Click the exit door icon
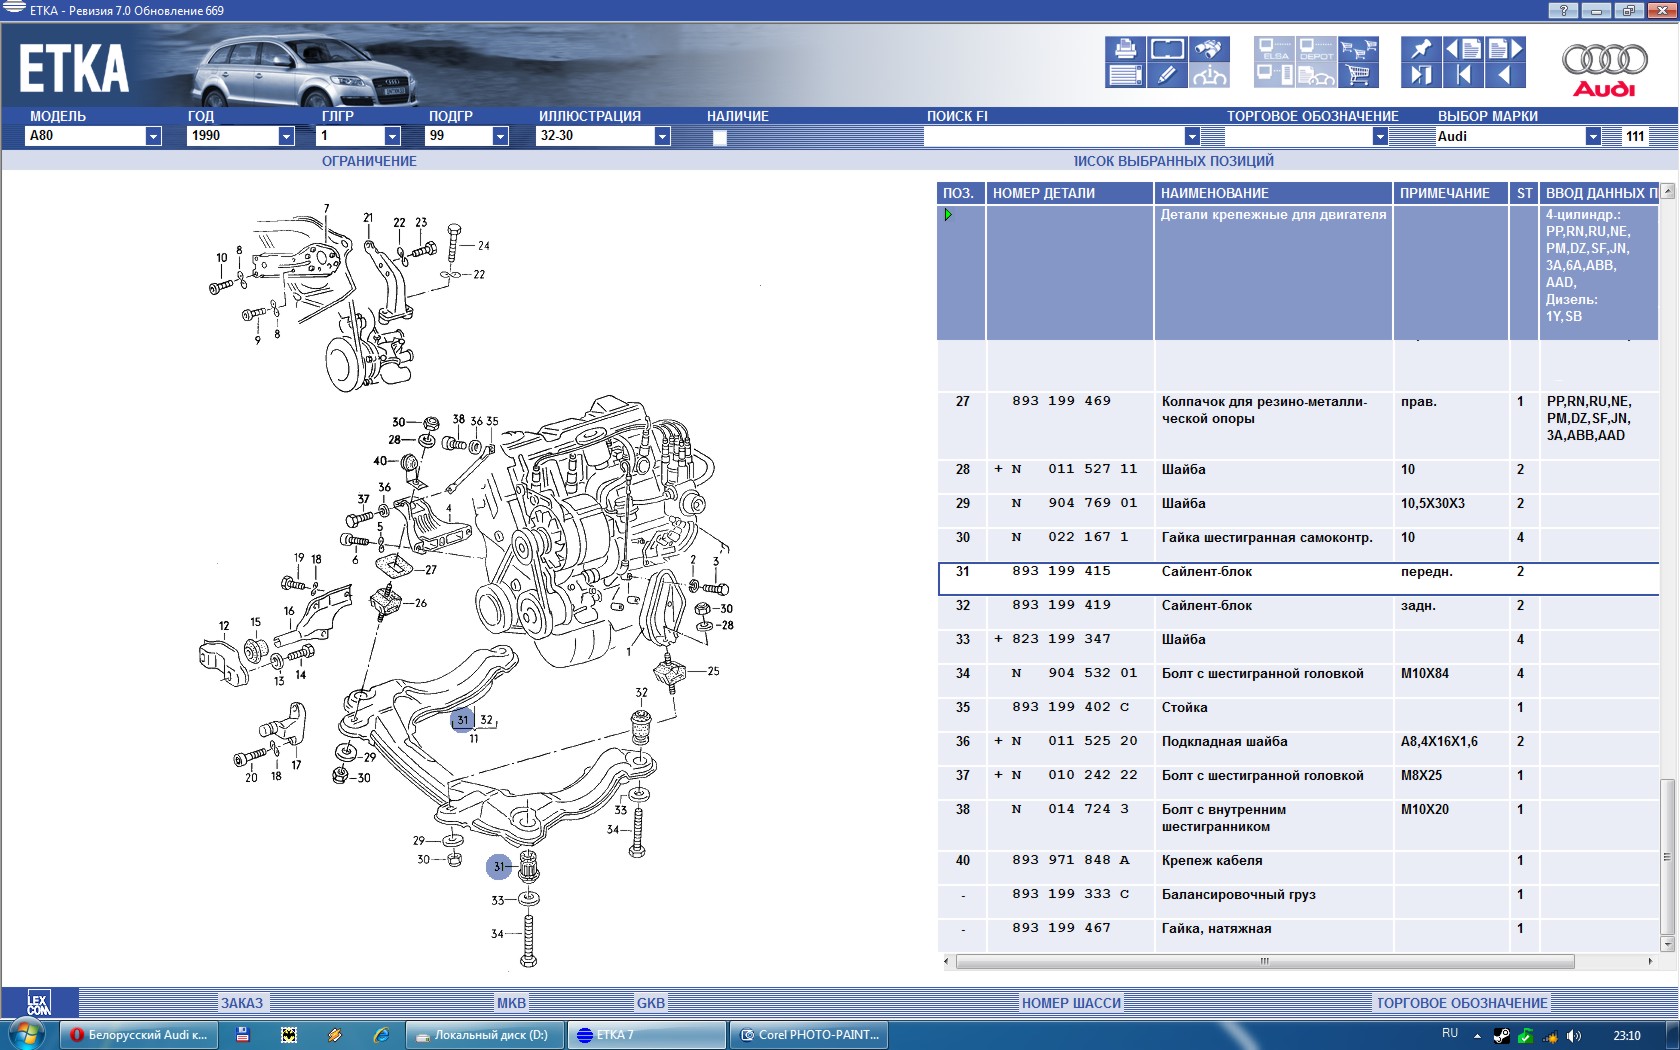 tap(1420, 75)
